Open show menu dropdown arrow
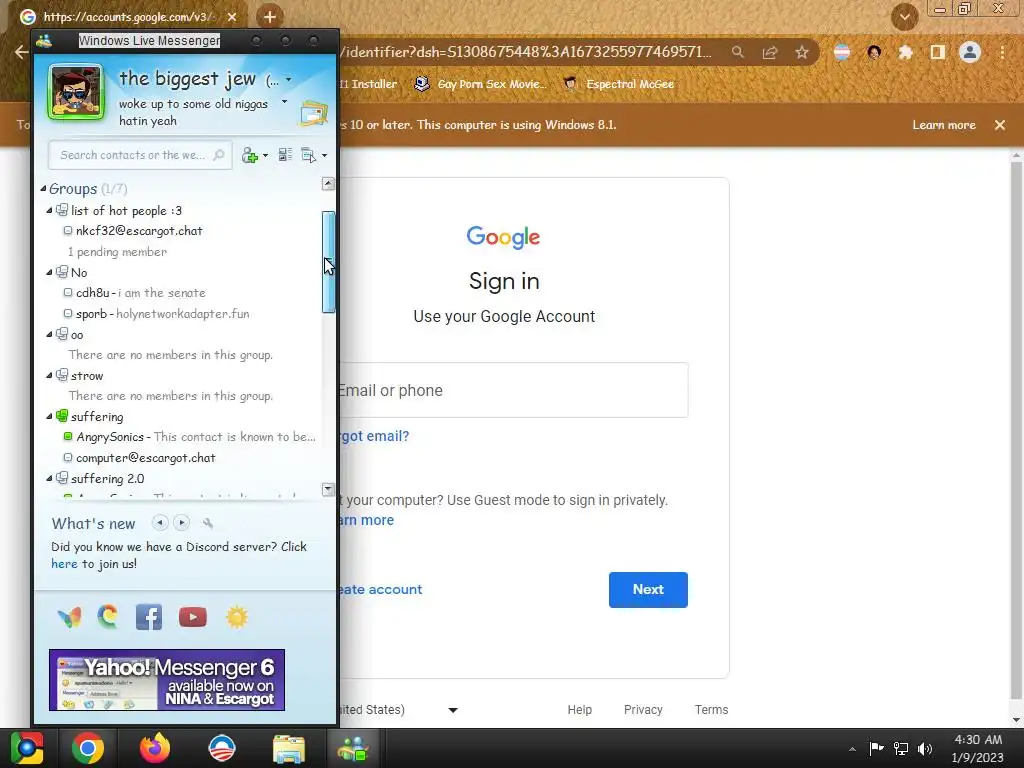Image resolution: width=1024 pixels, height=768 pixels. coord(325,155)
